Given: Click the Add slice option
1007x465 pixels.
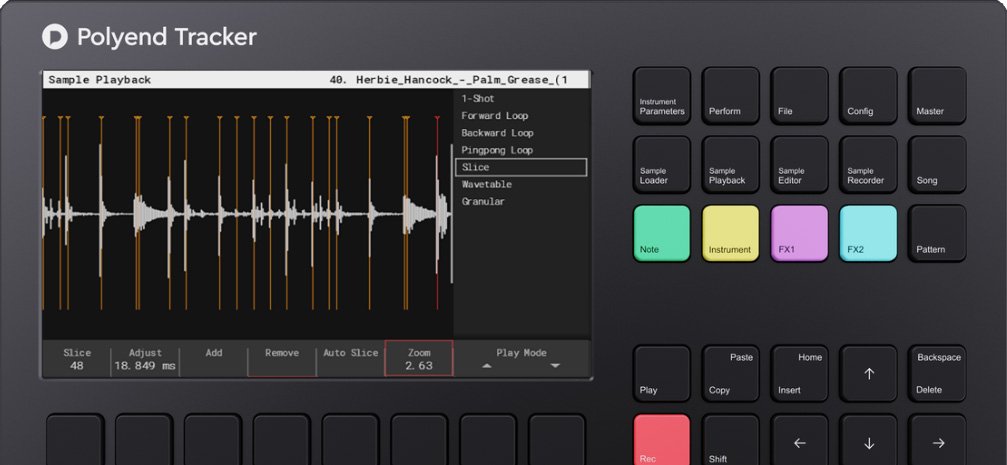Looking at the screenshot, I should (214, 359).
